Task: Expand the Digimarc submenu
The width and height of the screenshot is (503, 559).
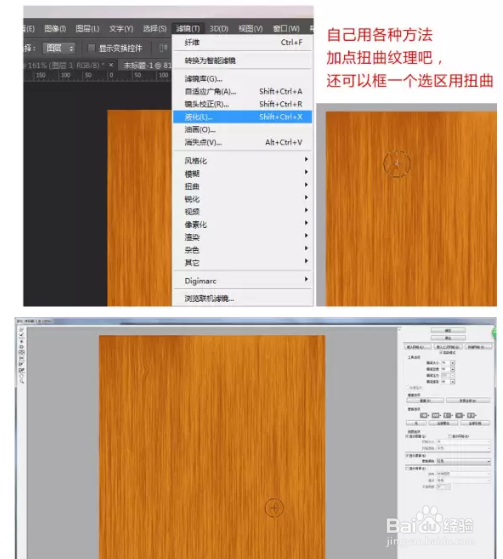Action: click(242, 281)
